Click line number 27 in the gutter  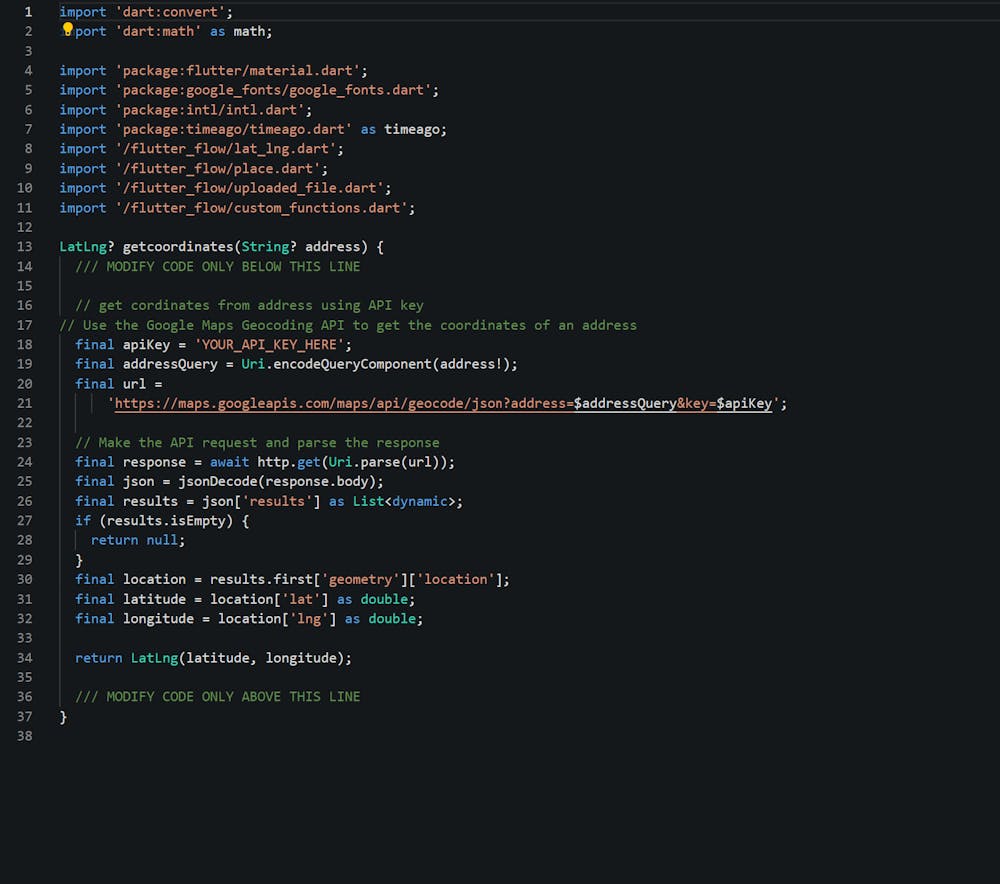[x=25, y=521]
